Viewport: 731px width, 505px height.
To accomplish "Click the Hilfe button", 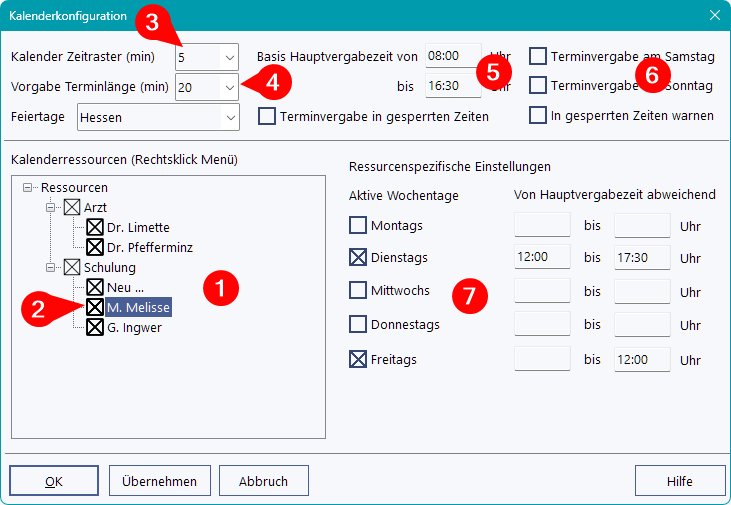I will point(679,481).
